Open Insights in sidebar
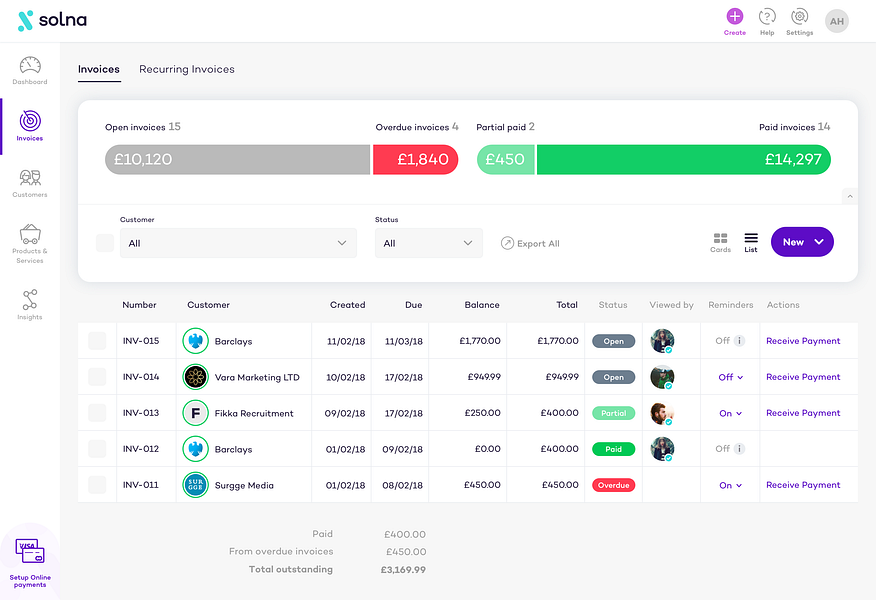This screenshot has width=876, height=600. point(30,304)
